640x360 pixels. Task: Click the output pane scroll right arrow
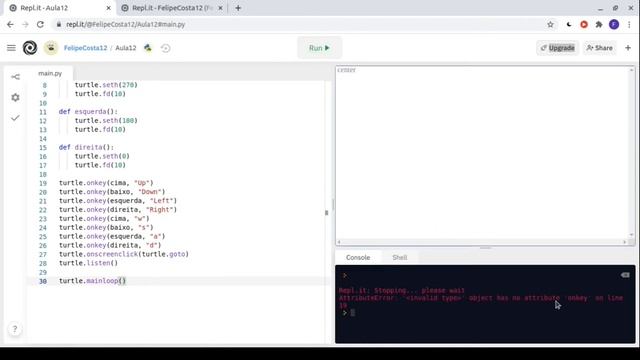click(x=624, y=242)
